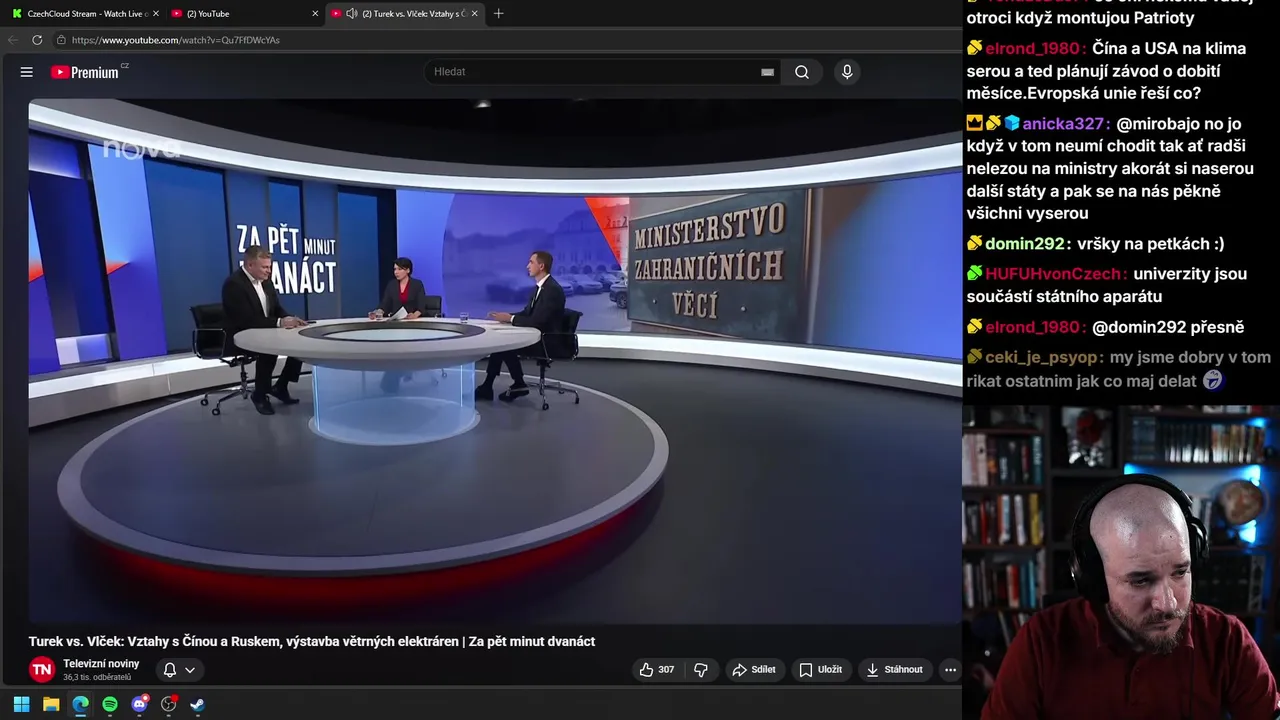
Task: Open Discord from taskbar
Action: (x=139, y=704)
